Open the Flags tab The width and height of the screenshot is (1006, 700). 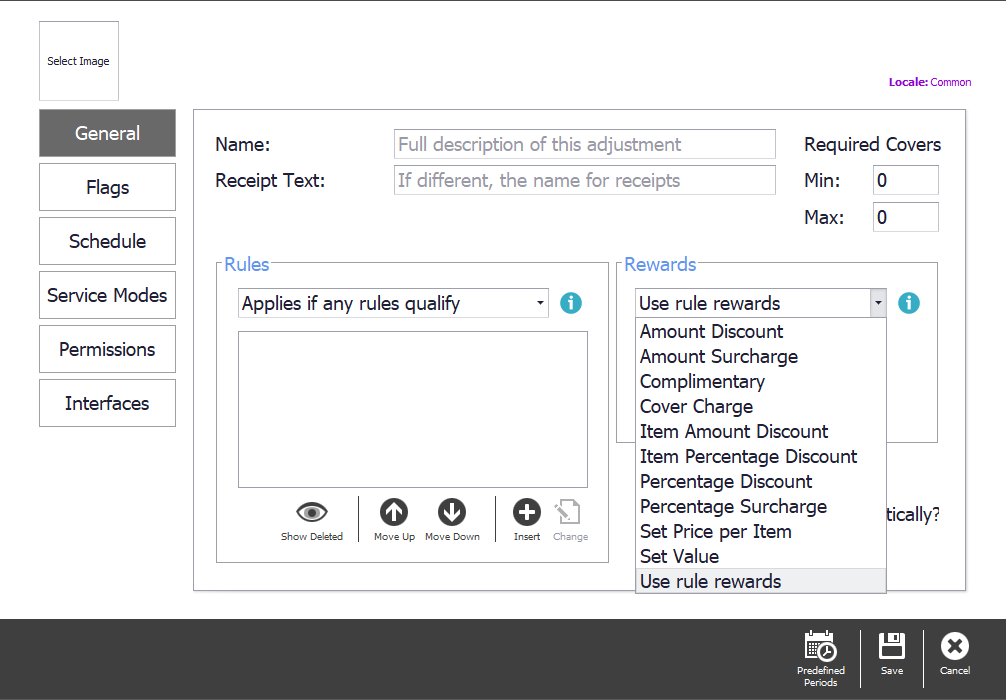pos(107,187)
